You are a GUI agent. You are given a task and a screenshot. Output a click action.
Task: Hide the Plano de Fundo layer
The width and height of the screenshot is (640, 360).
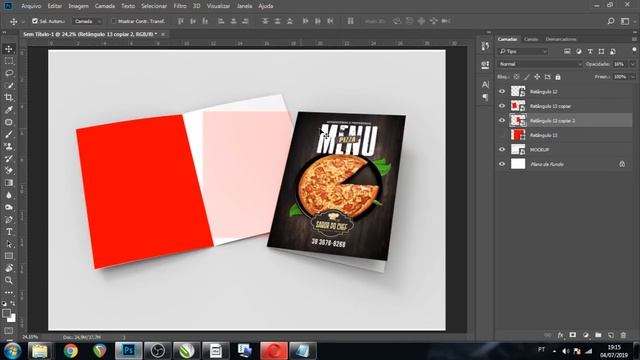[x=502, y=164]
